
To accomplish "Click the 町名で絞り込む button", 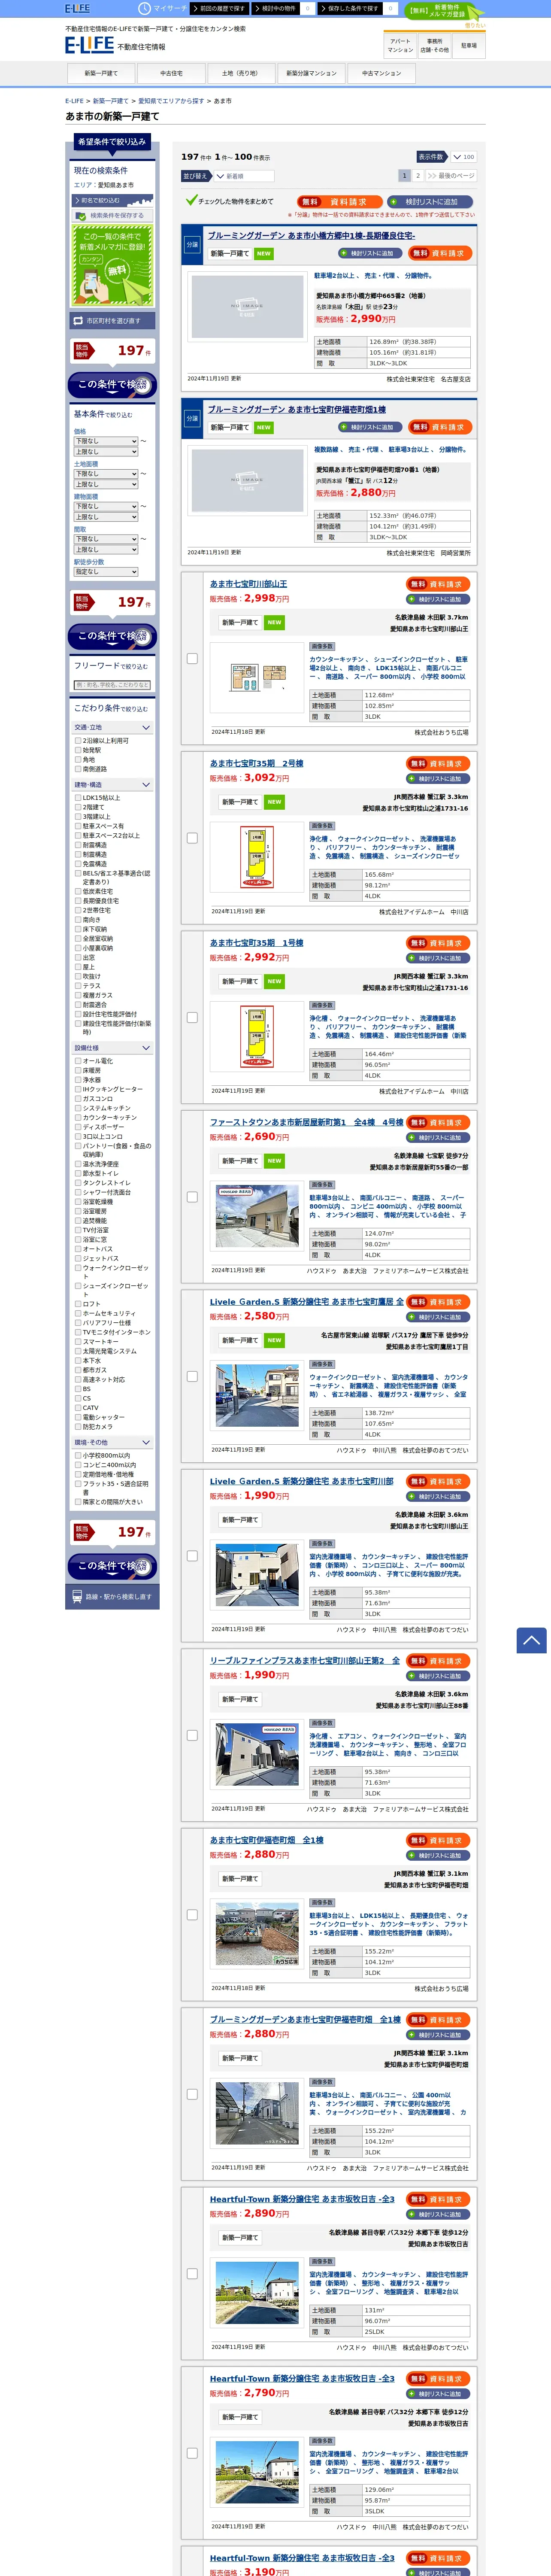I will pyautogui.click(x=112, y=200).
